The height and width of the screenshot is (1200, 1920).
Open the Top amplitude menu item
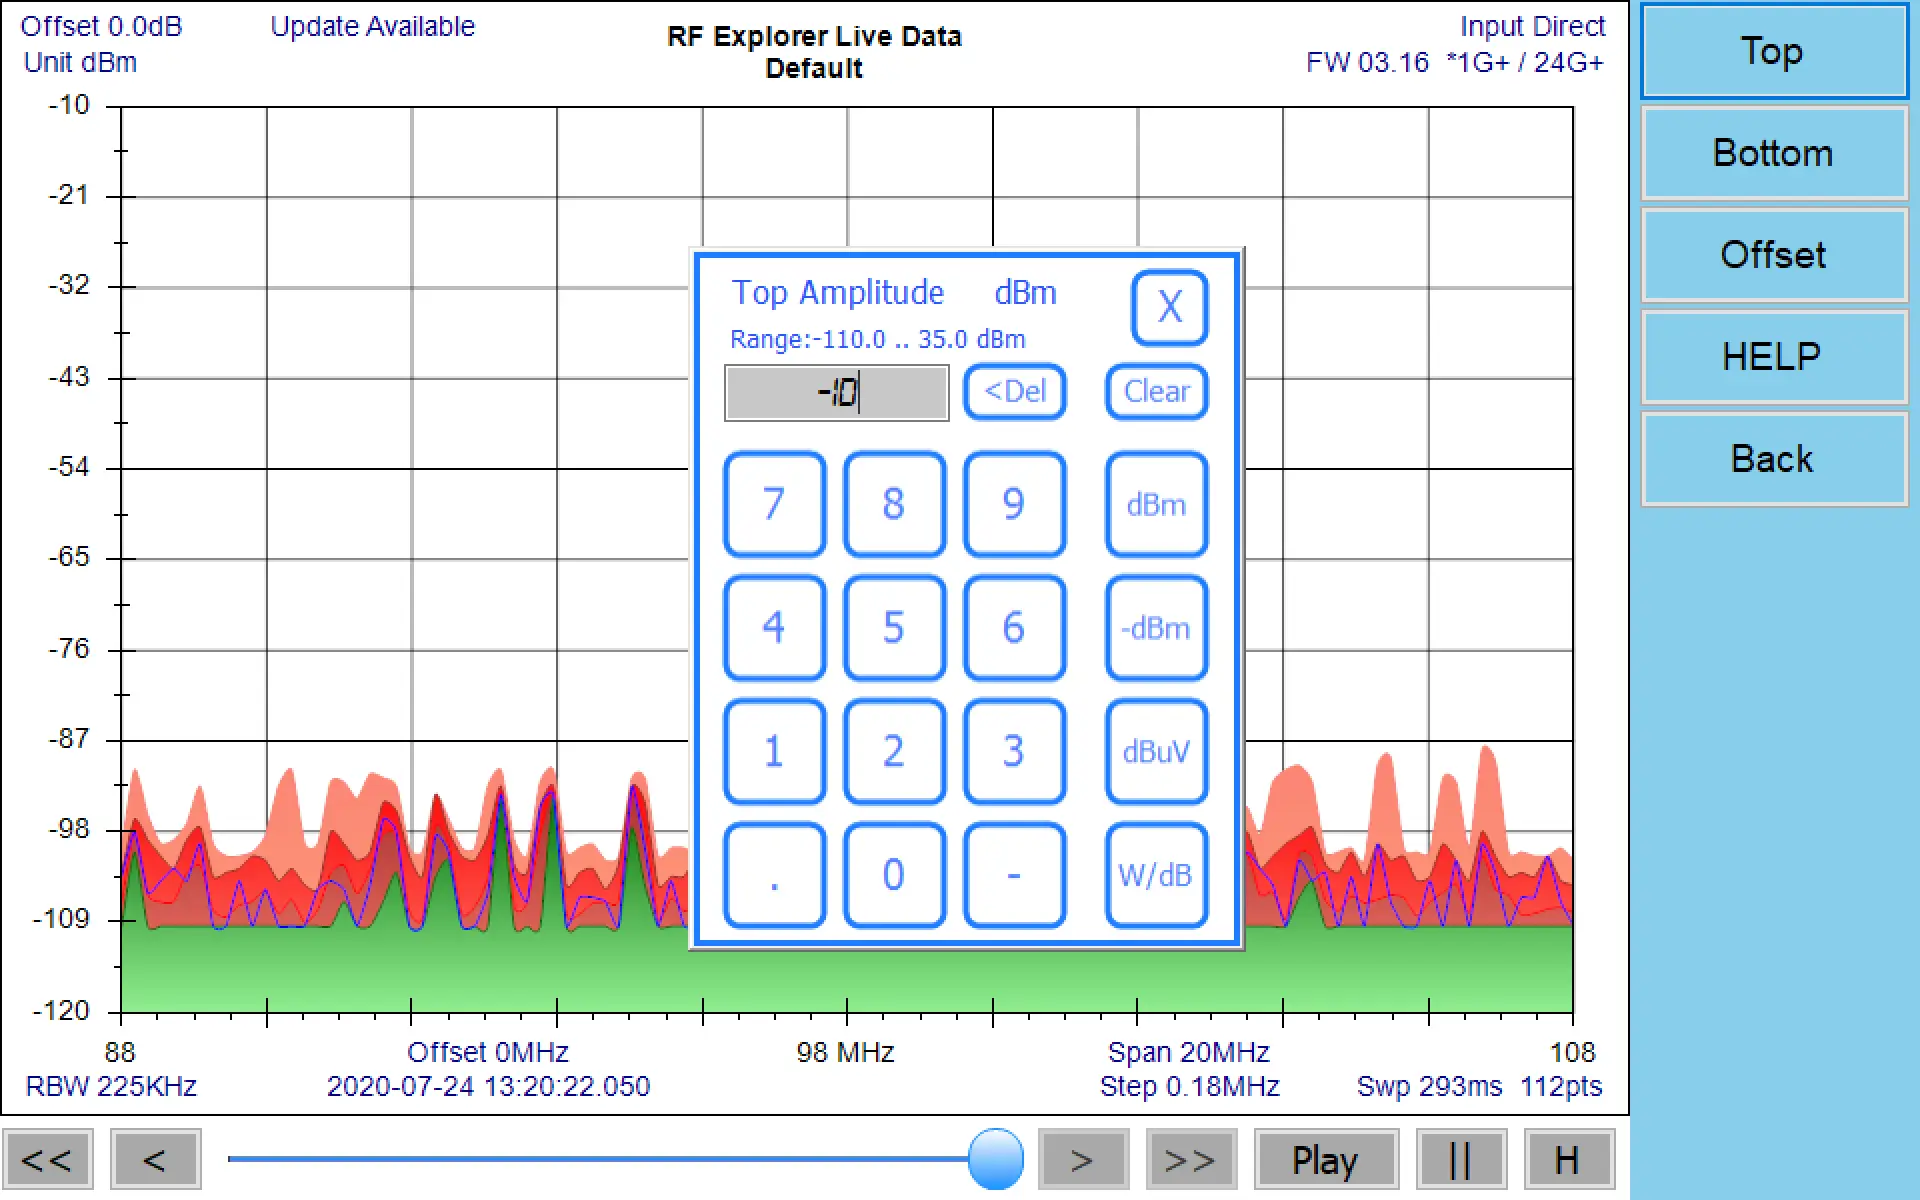point(1774,51)
